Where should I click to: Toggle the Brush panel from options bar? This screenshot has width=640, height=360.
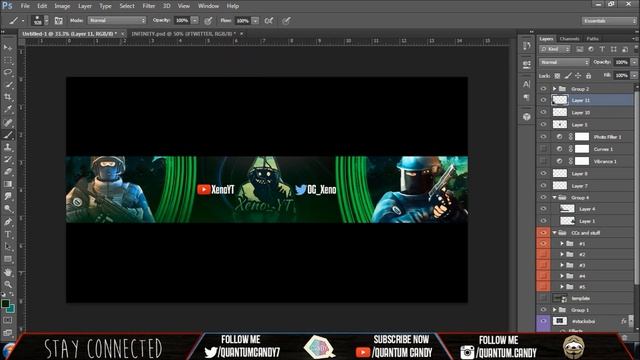click(58, 20)
